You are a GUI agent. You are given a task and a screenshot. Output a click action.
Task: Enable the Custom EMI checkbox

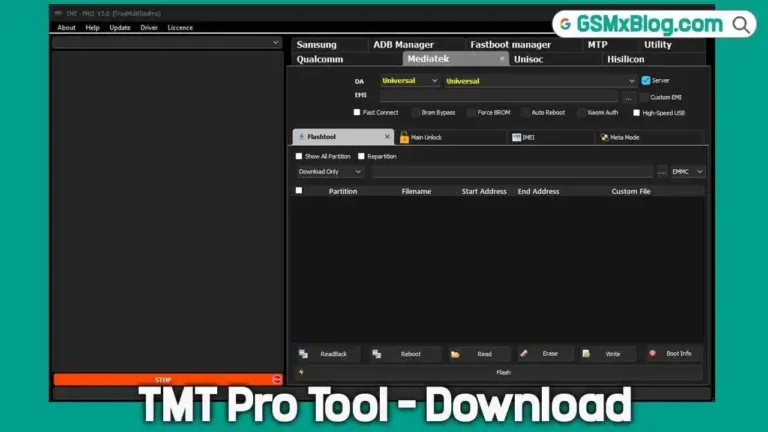point(645,97)
